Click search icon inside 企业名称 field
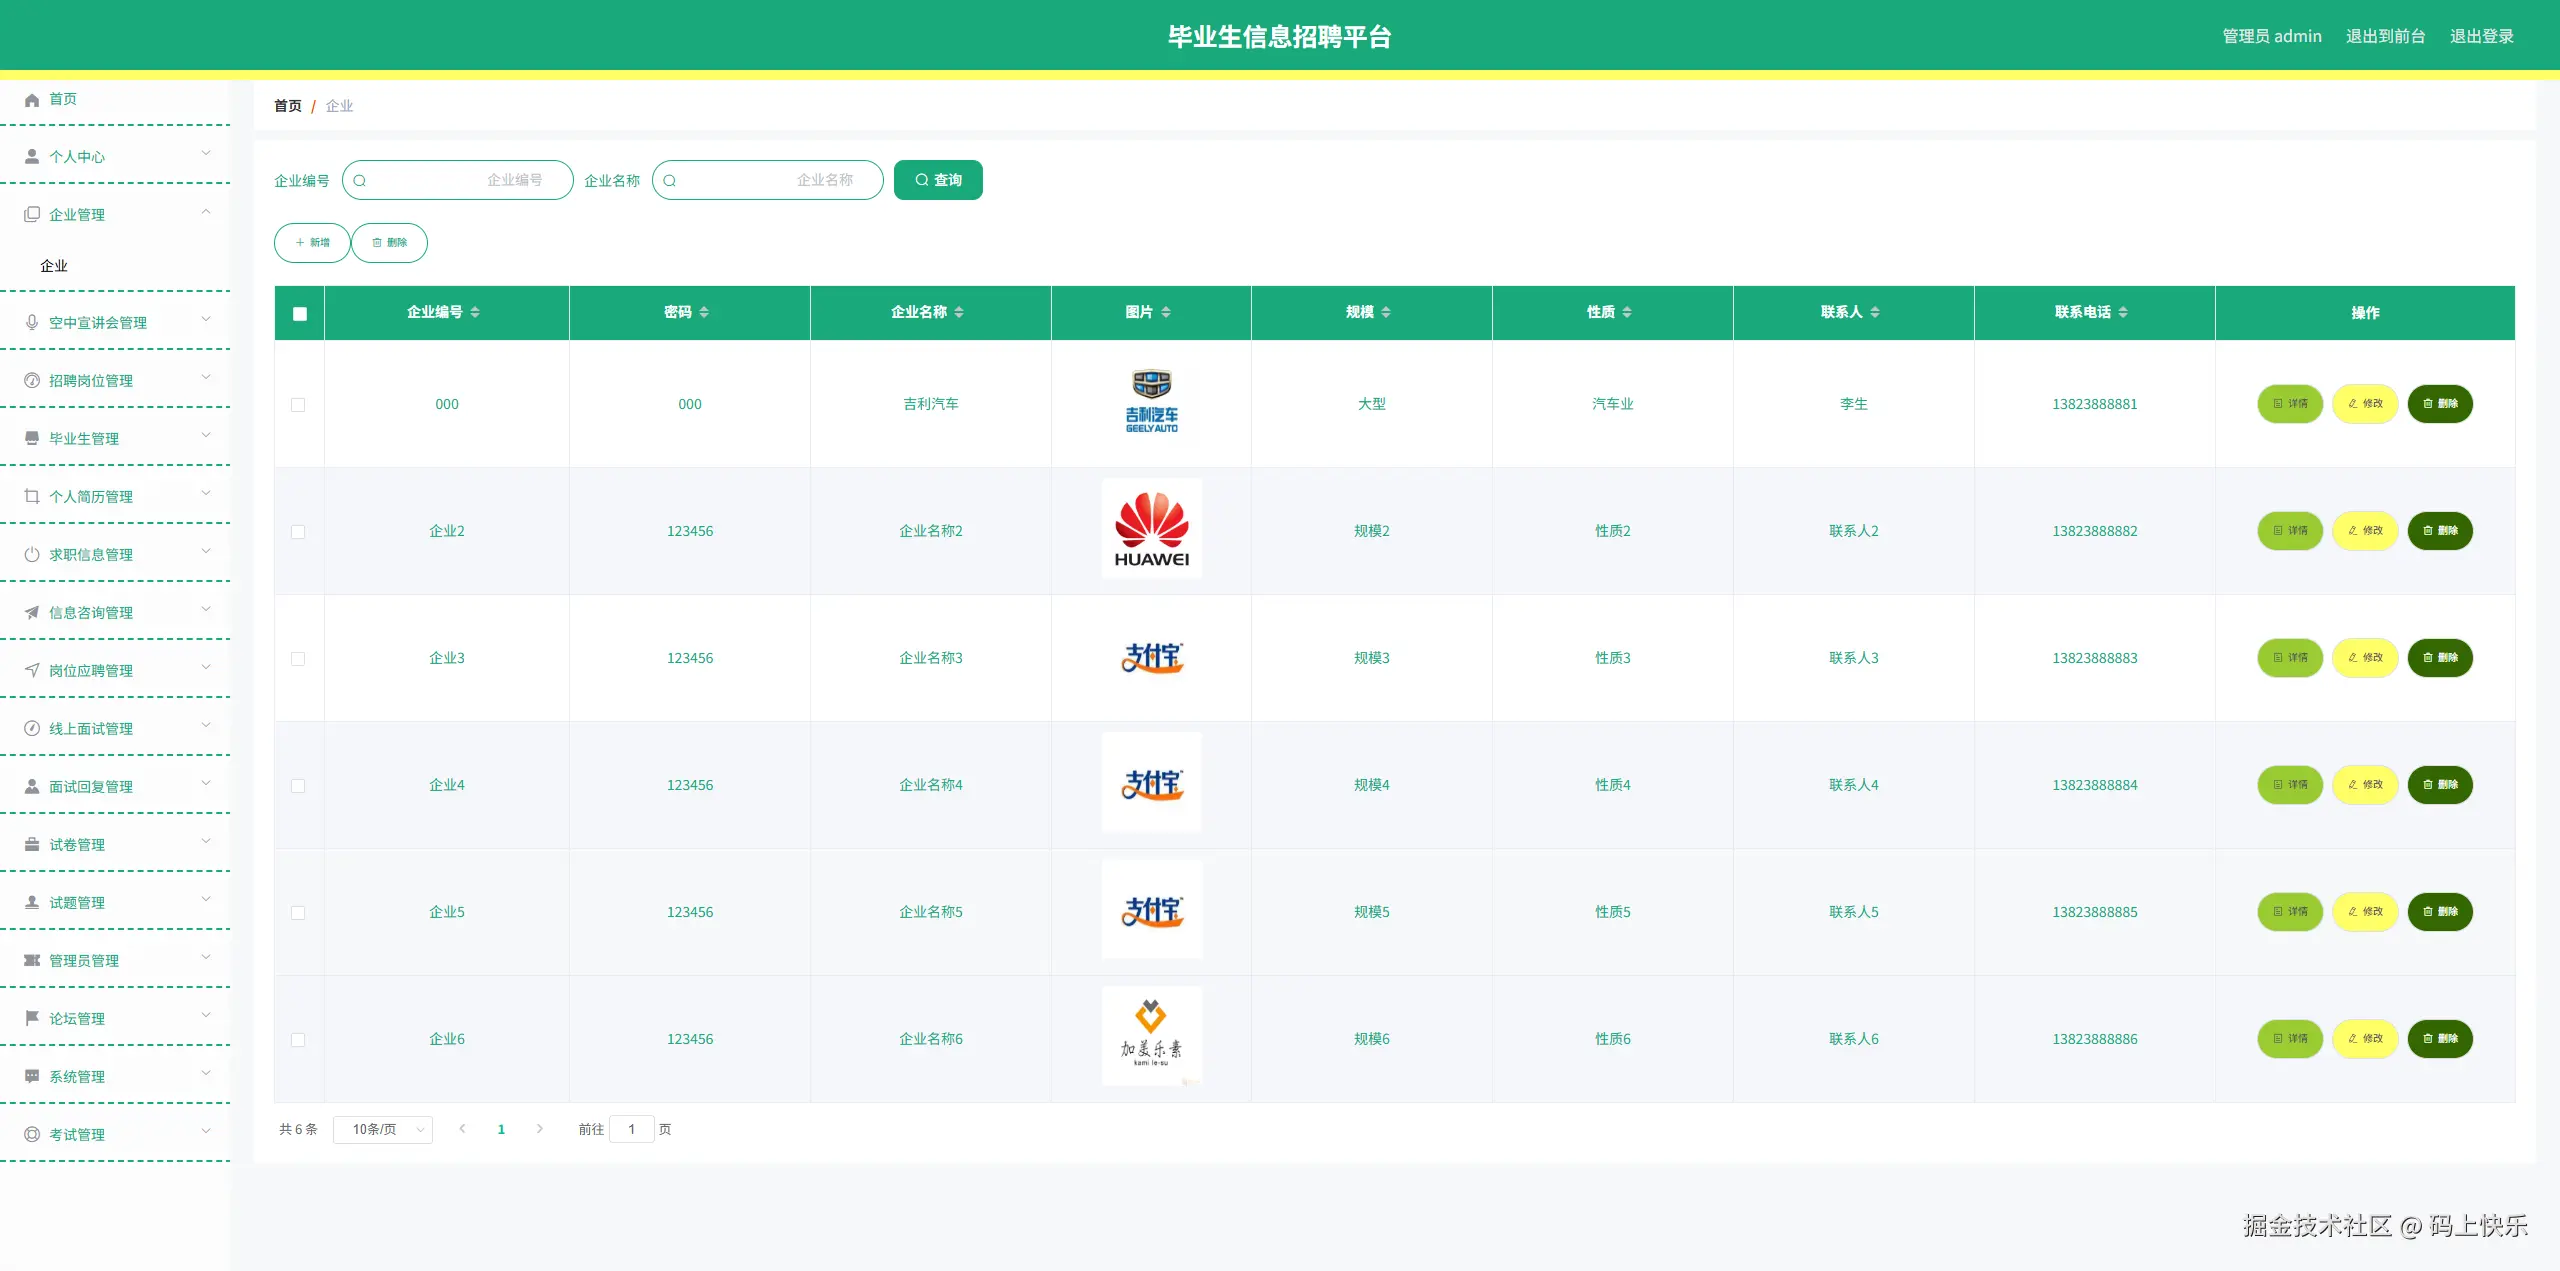 point(670,181)
